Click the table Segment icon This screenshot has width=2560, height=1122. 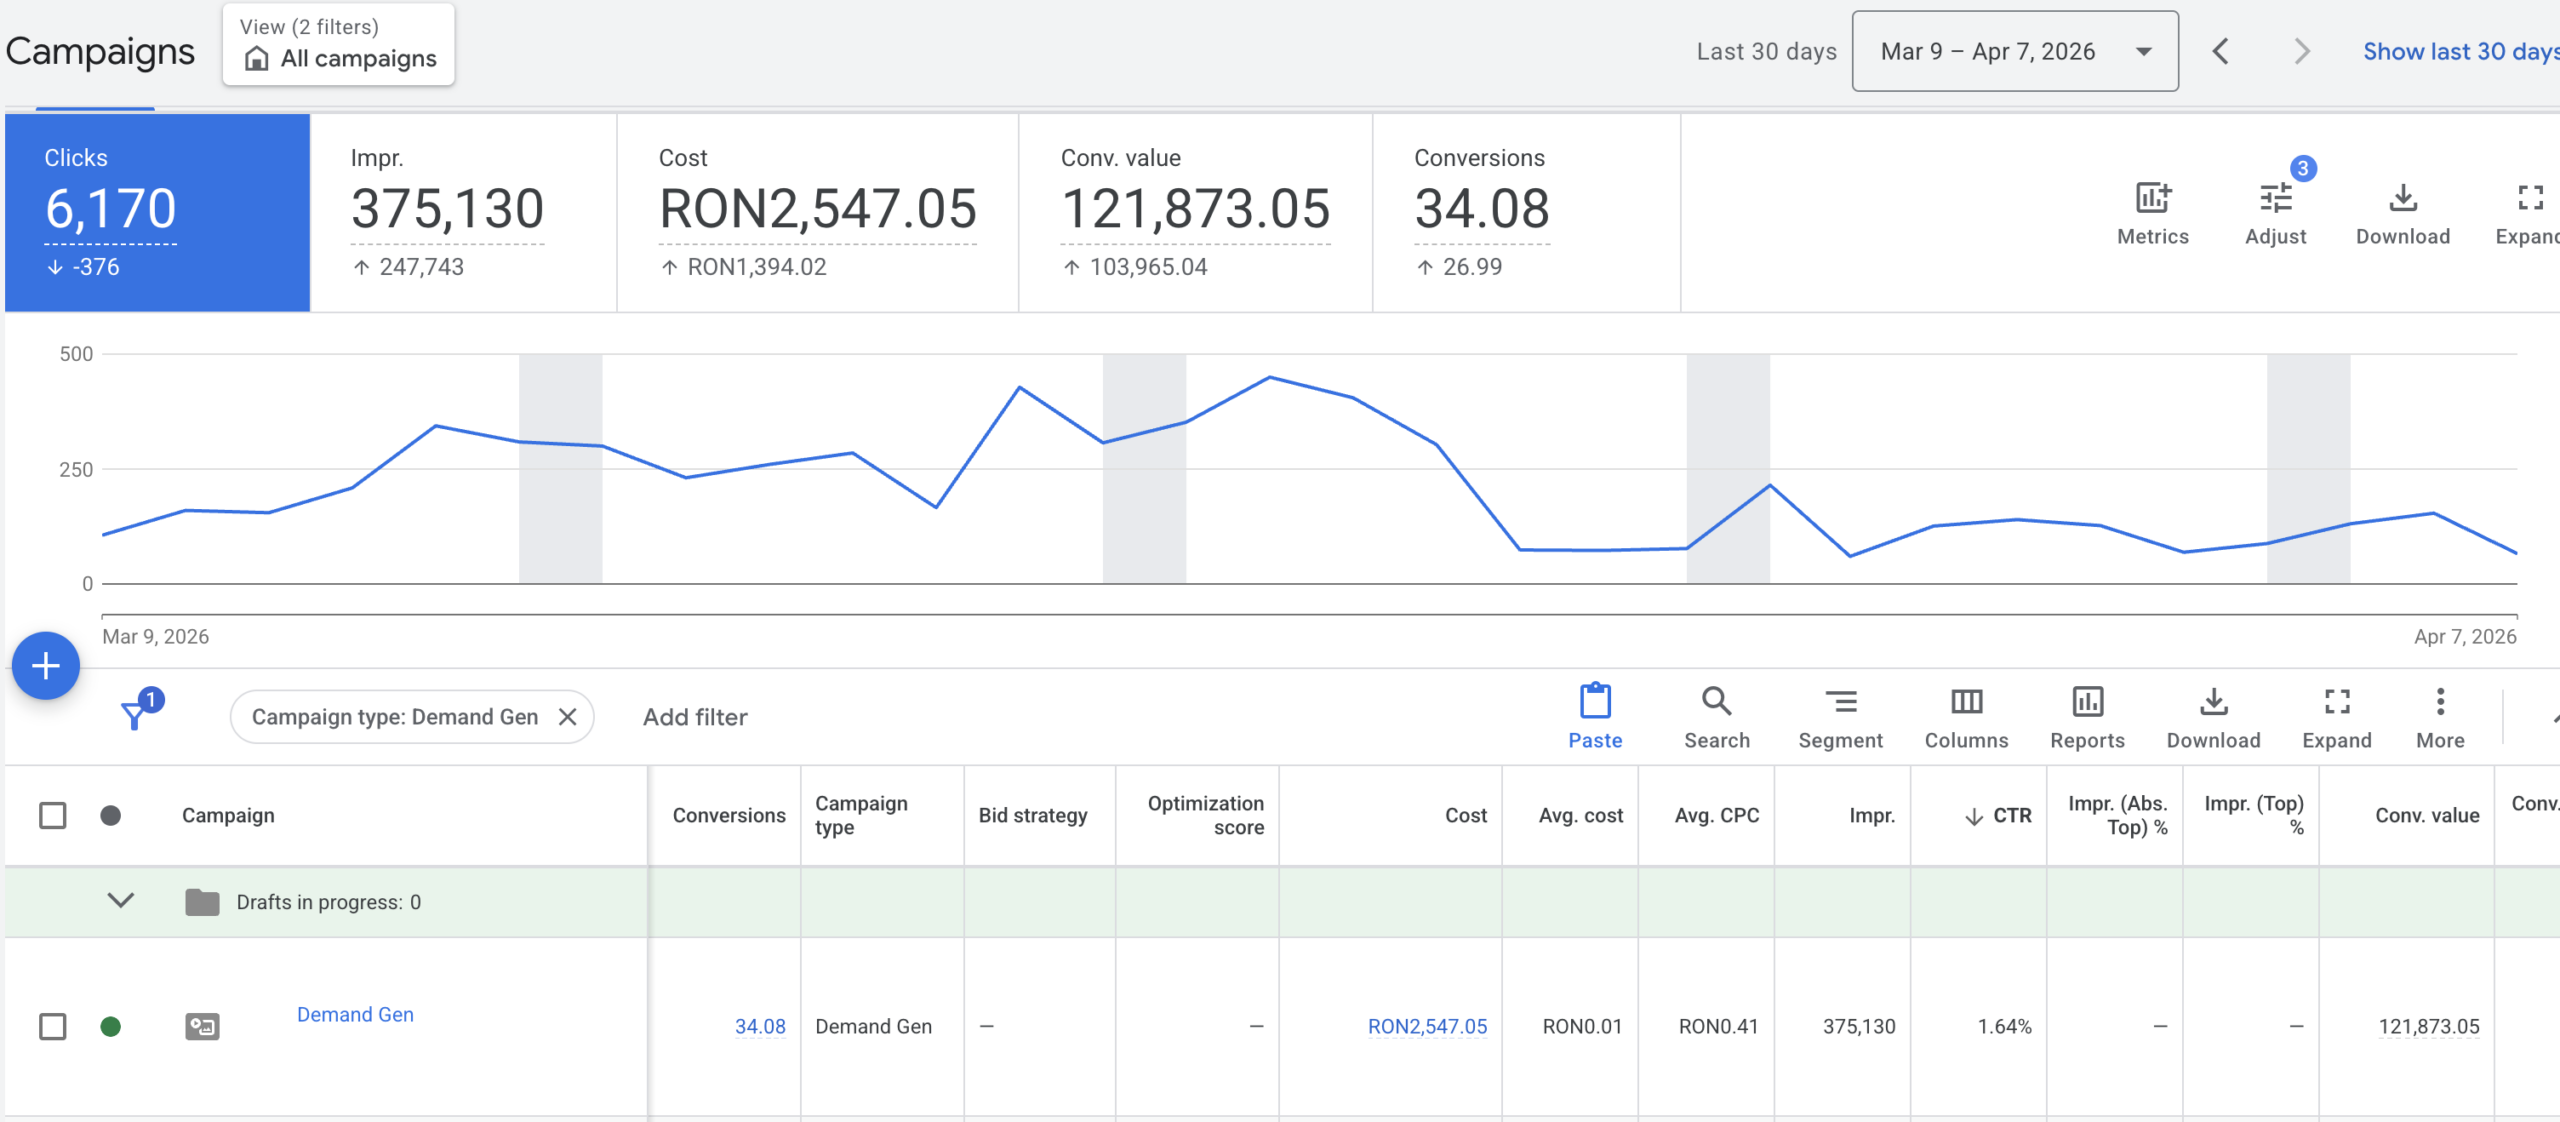point(1840,703)
